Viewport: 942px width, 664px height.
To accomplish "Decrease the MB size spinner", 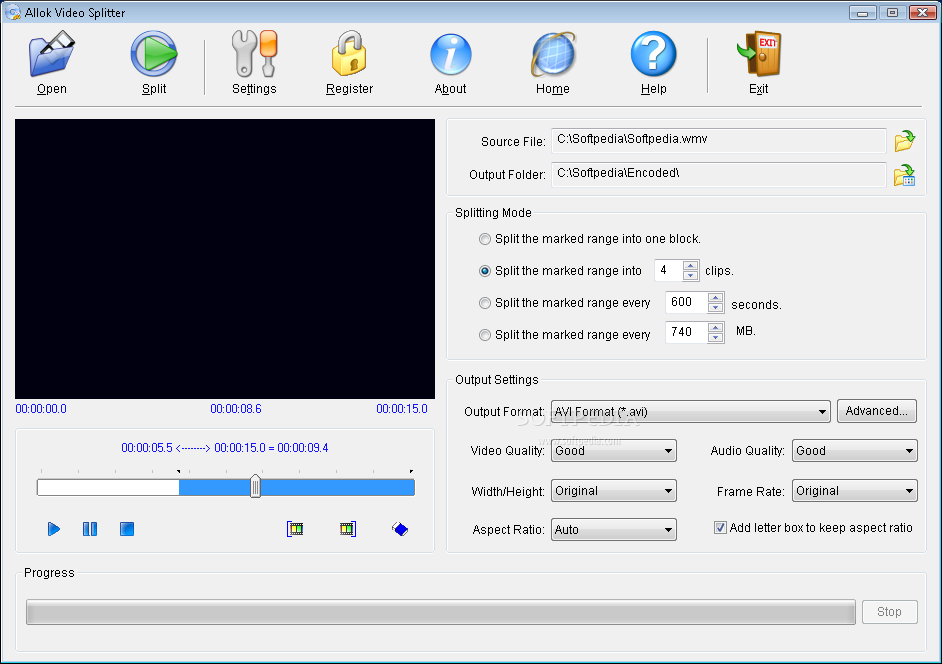I will click(x=716, y=338).
